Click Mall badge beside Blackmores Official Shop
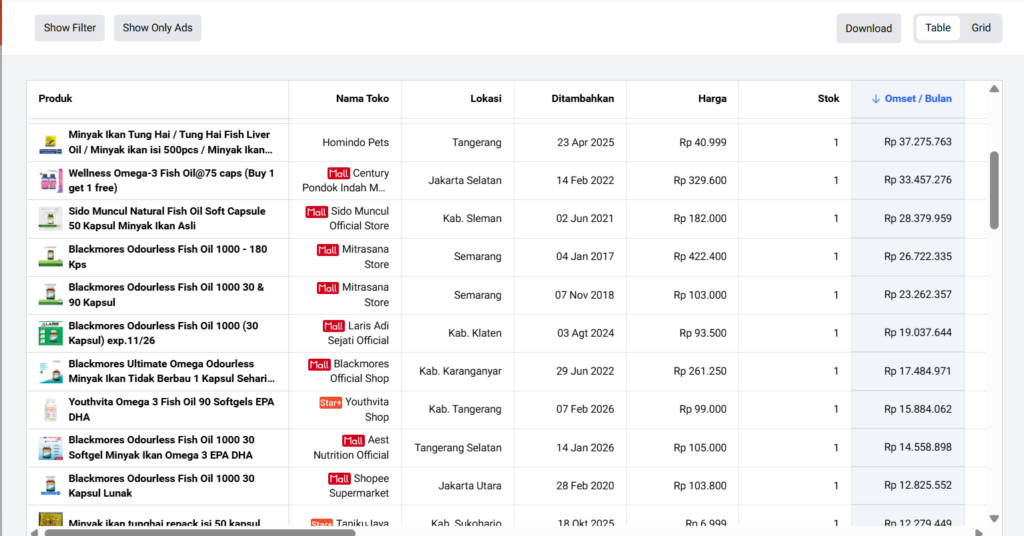Viewport: 1024px width, 536px height. (x=319, y=364)
